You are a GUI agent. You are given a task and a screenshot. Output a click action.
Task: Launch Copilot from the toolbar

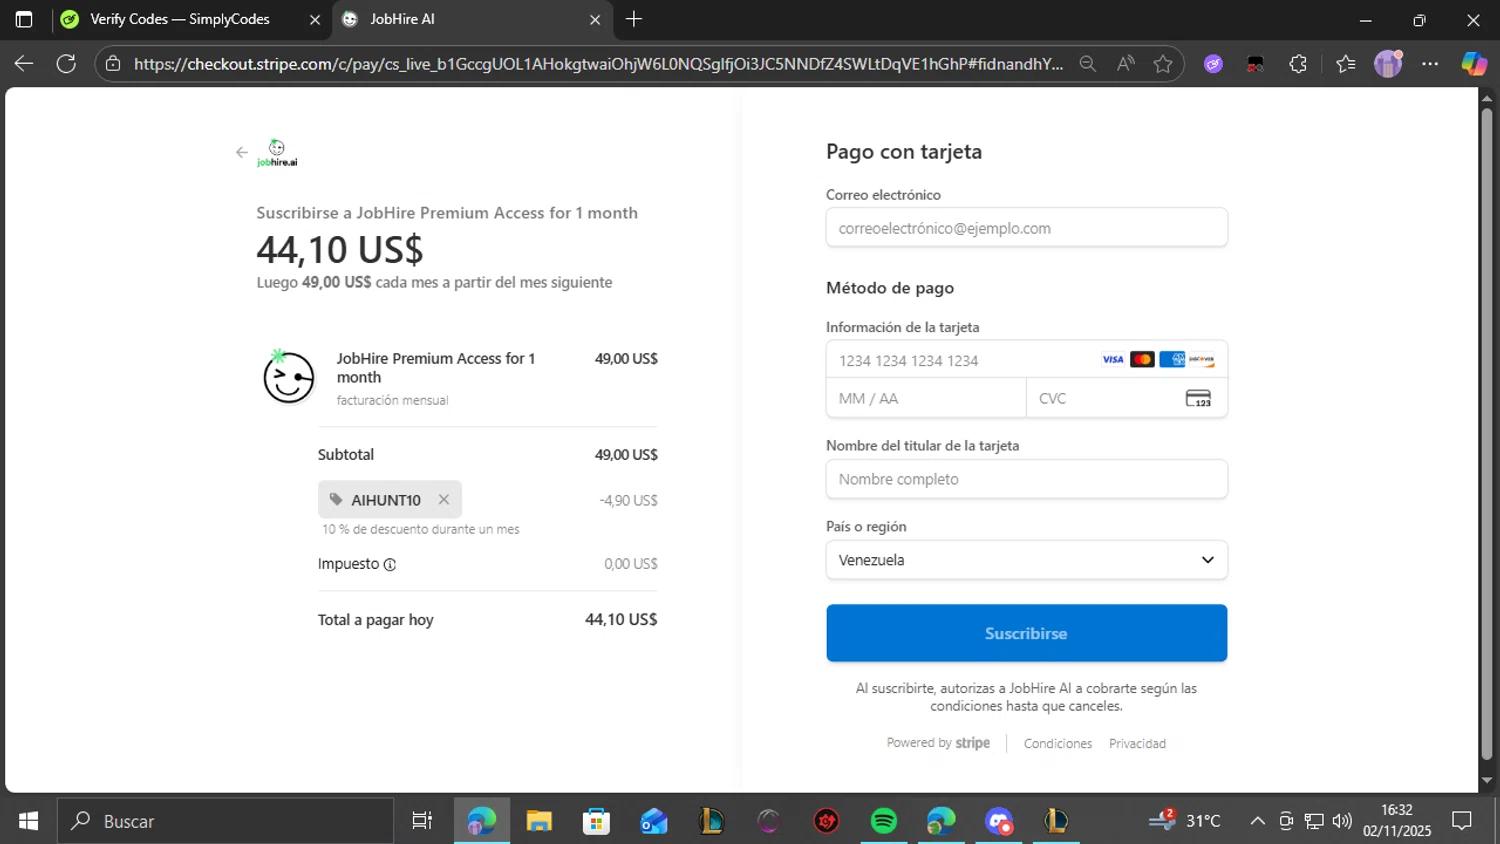(1474, 64)
